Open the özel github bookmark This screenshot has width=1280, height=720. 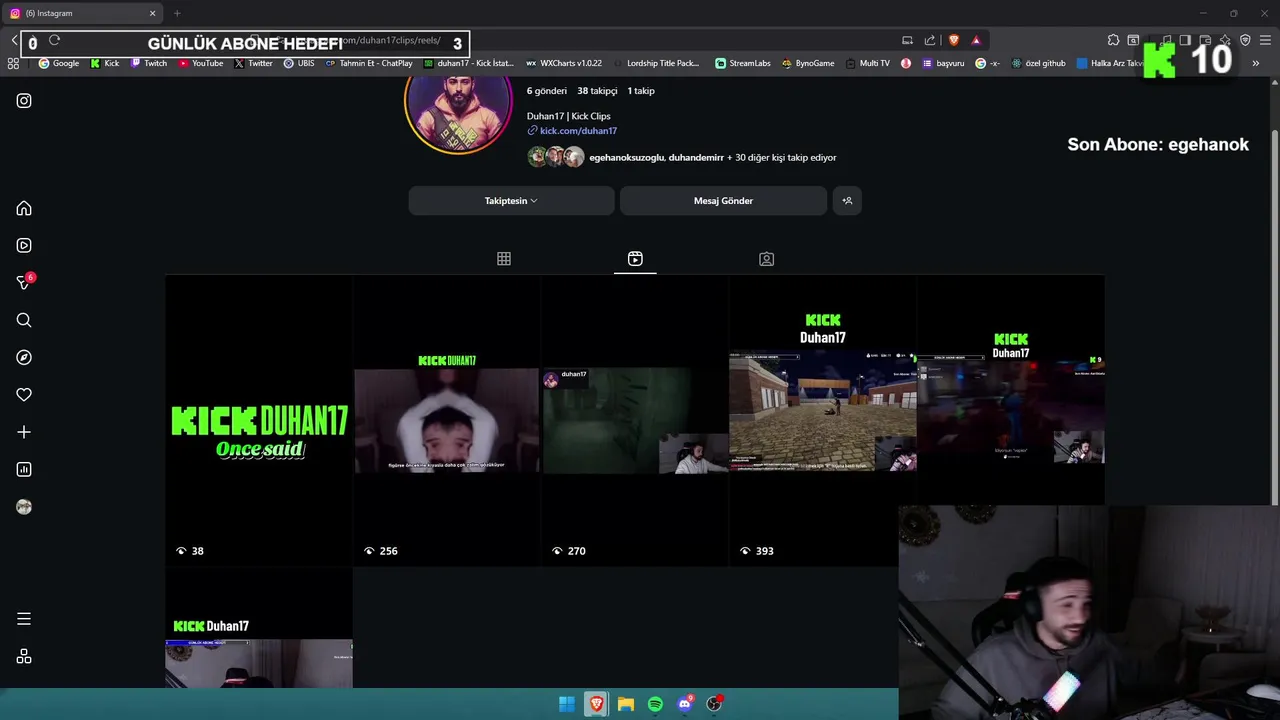pos(1038,63)
